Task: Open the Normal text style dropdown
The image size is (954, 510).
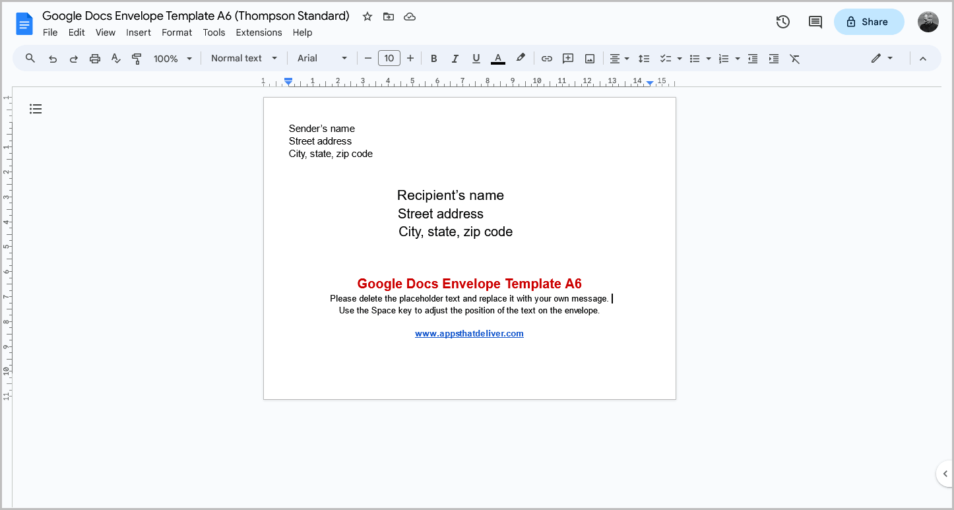Action: click(244, 58)
